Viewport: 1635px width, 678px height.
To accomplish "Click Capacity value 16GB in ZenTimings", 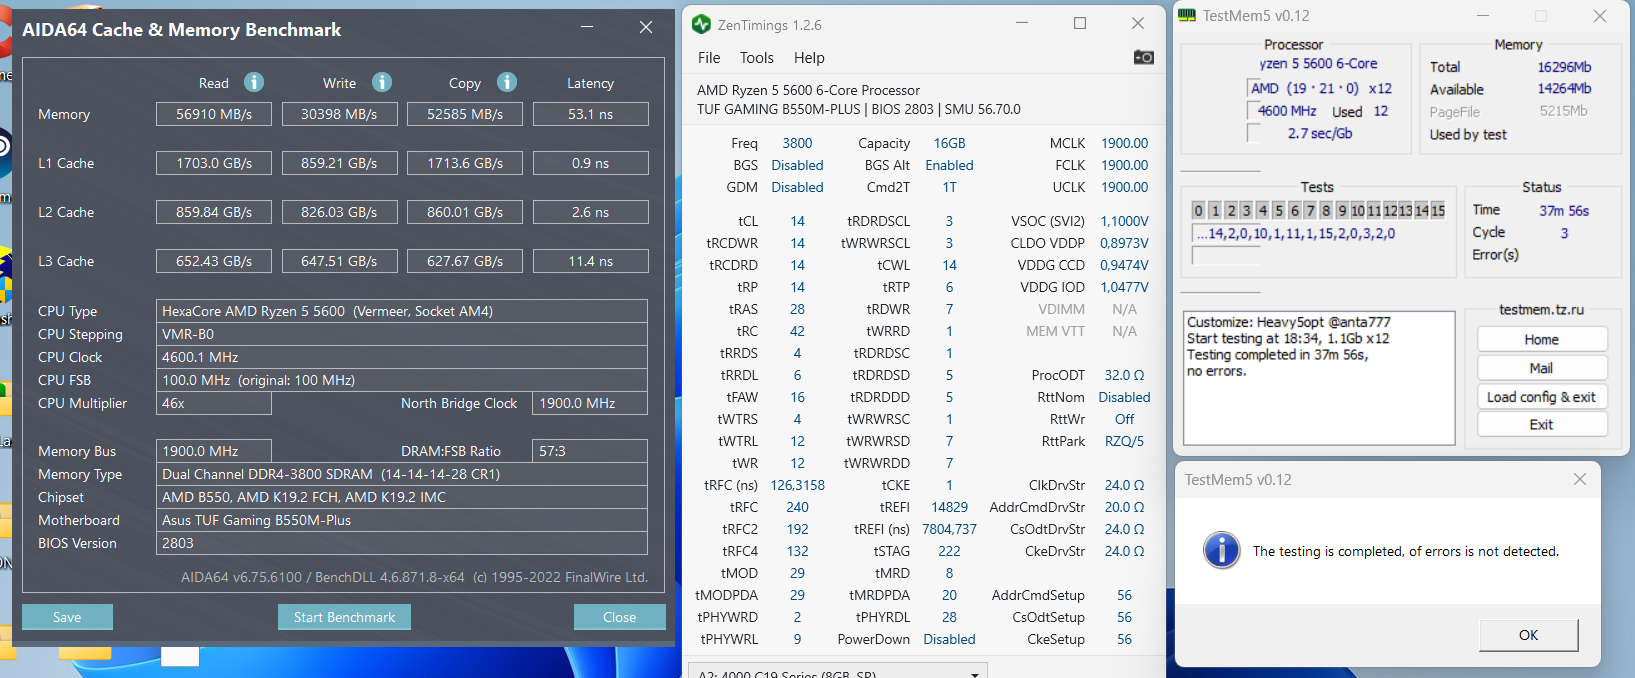I will [x=949, y=143].
